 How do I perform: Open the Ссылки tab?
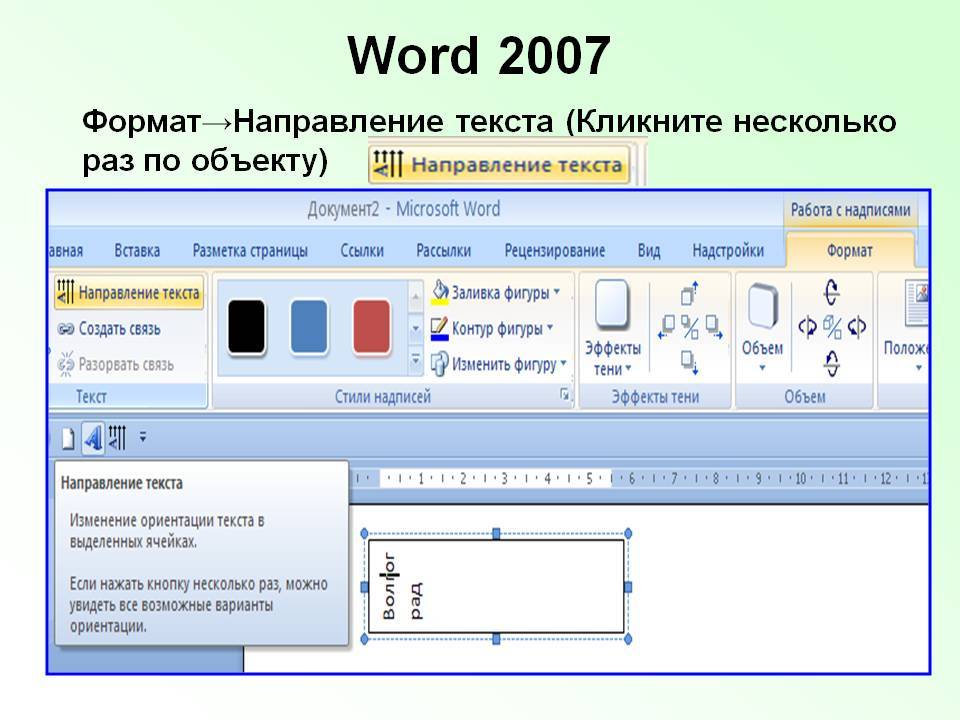click(362, 250)
